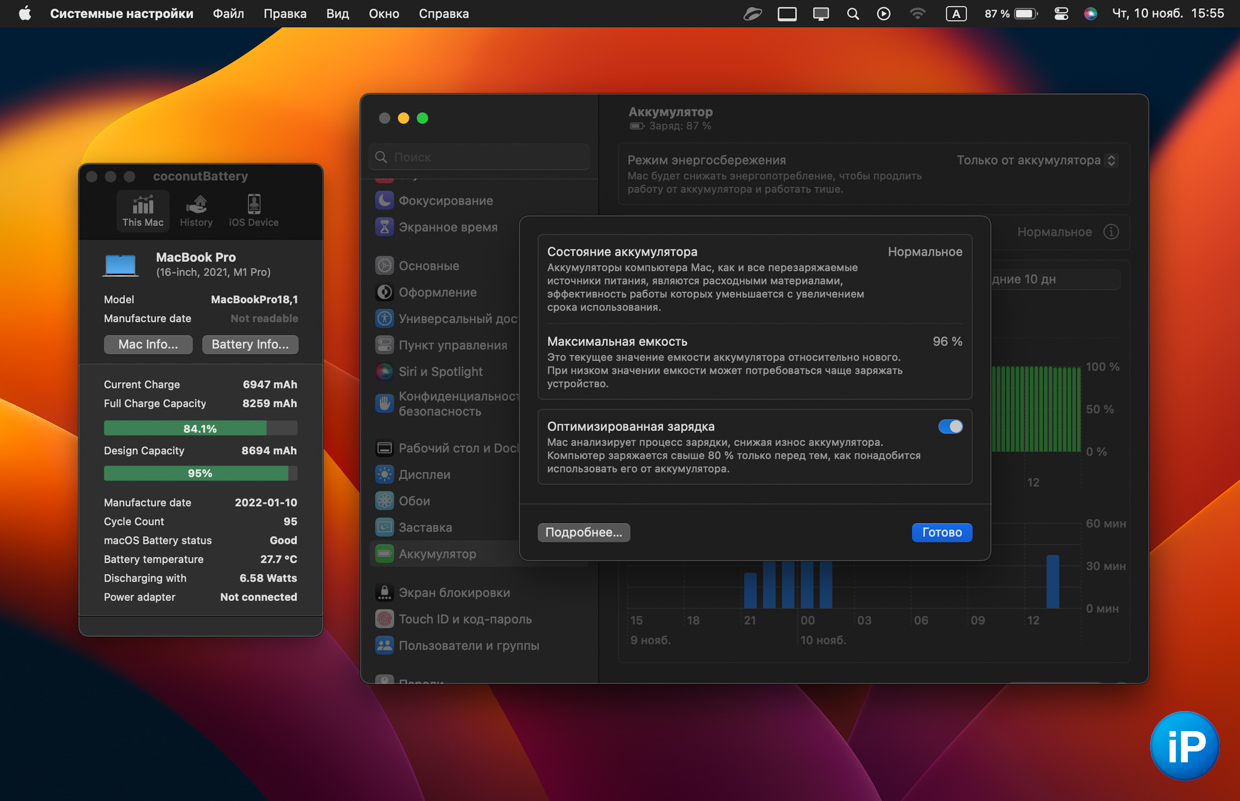Switch to coconutBattery History tab
Viewport: 1240px width, 801px height.
[196, 211]
